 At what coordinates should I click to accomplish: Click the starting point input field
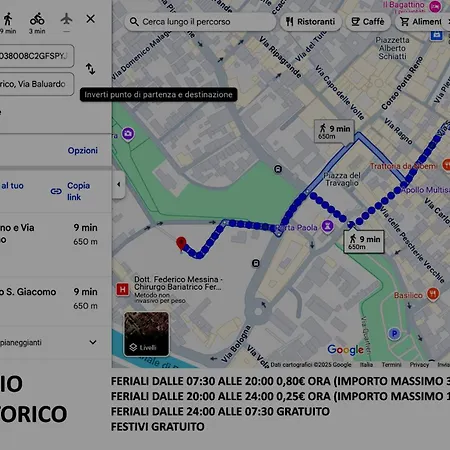point(36,56)
